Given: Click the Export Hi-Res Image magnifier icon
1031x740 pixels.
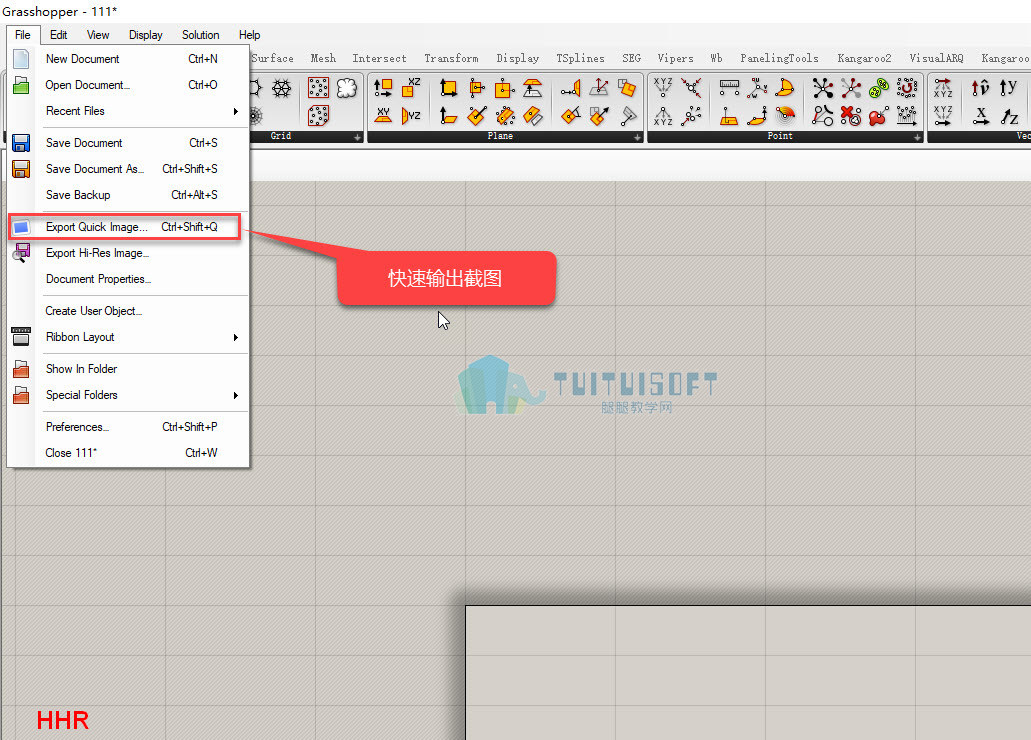Looking at the screenshot, I should tap(21, 253).
